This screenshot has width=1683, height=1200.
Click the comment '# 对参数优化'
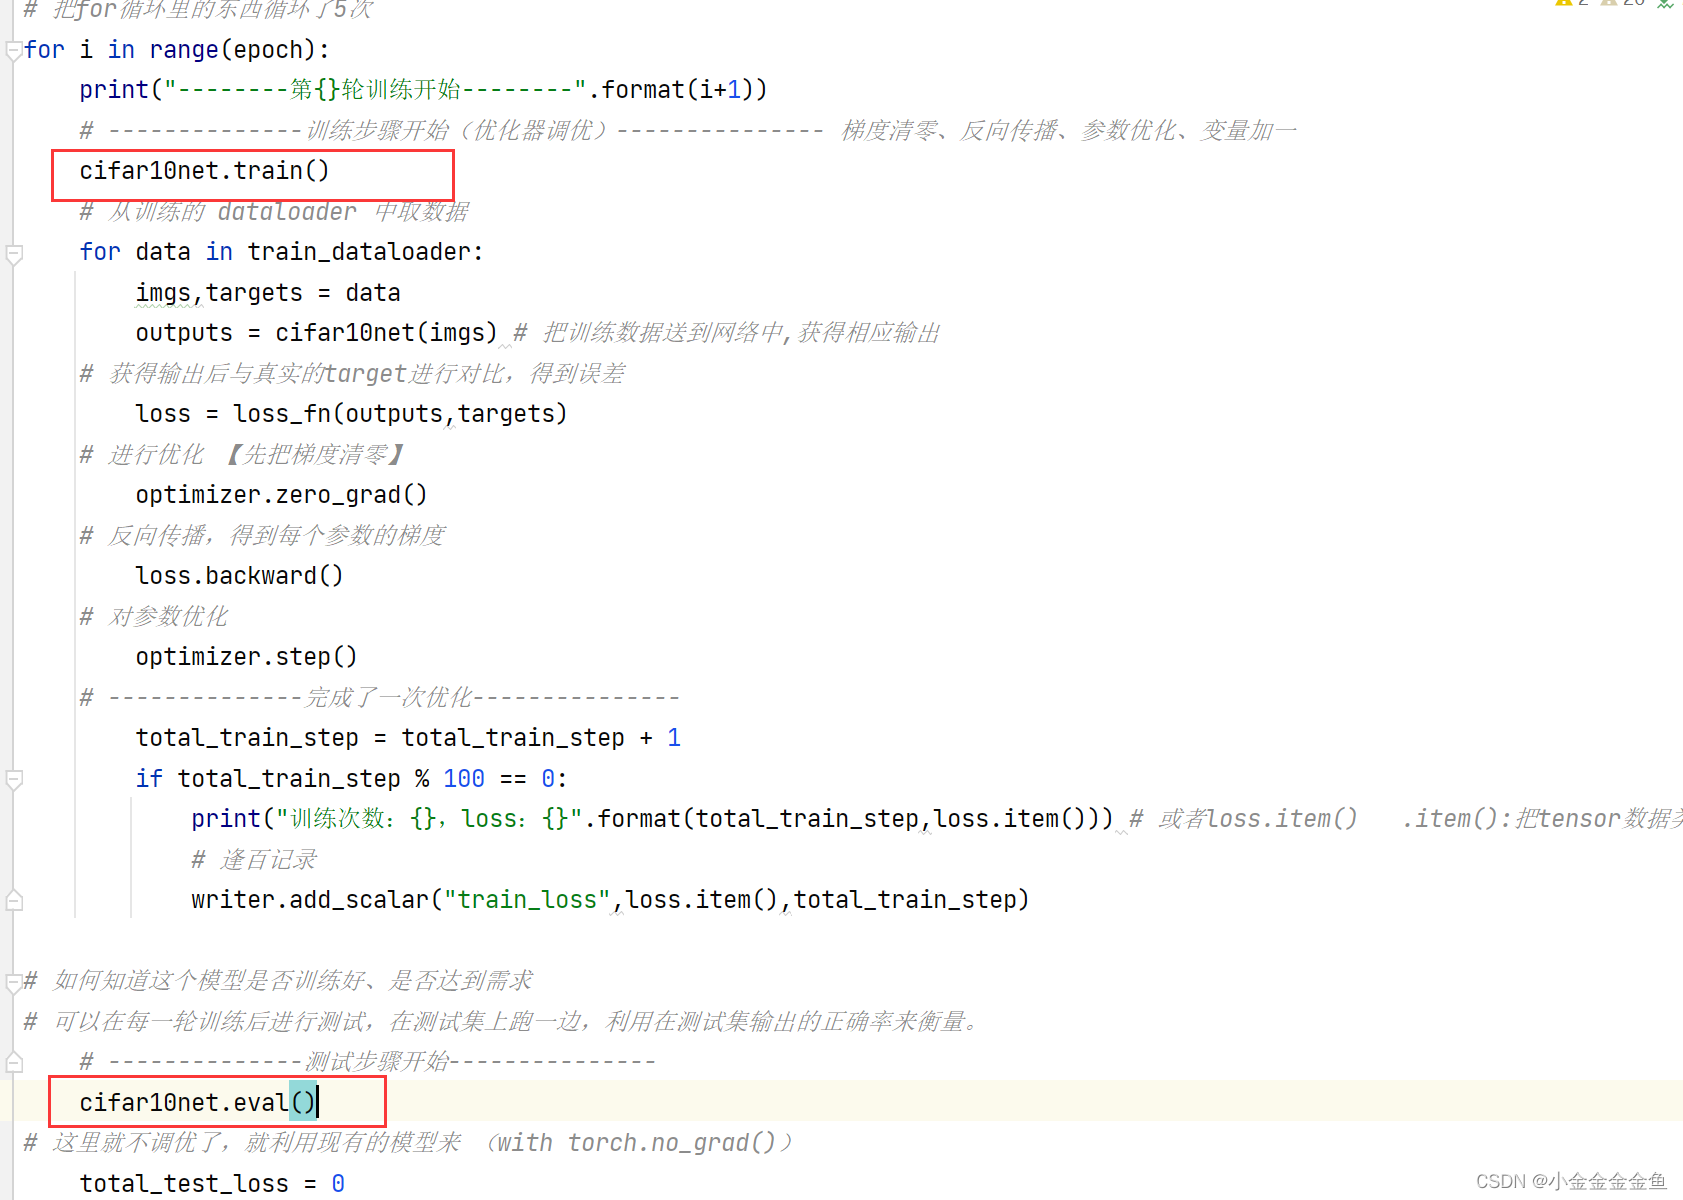click(x=154, y=617)
